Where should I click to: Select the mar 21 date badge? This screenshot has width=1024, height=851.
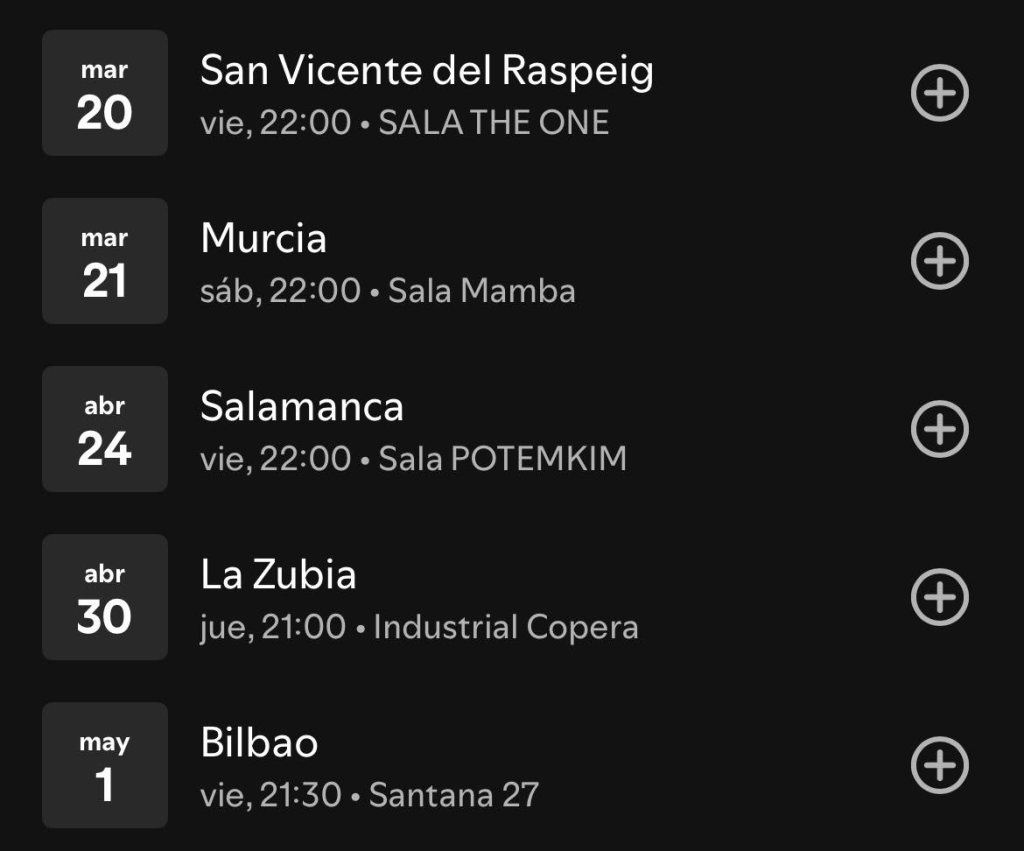tap(105, 261)
